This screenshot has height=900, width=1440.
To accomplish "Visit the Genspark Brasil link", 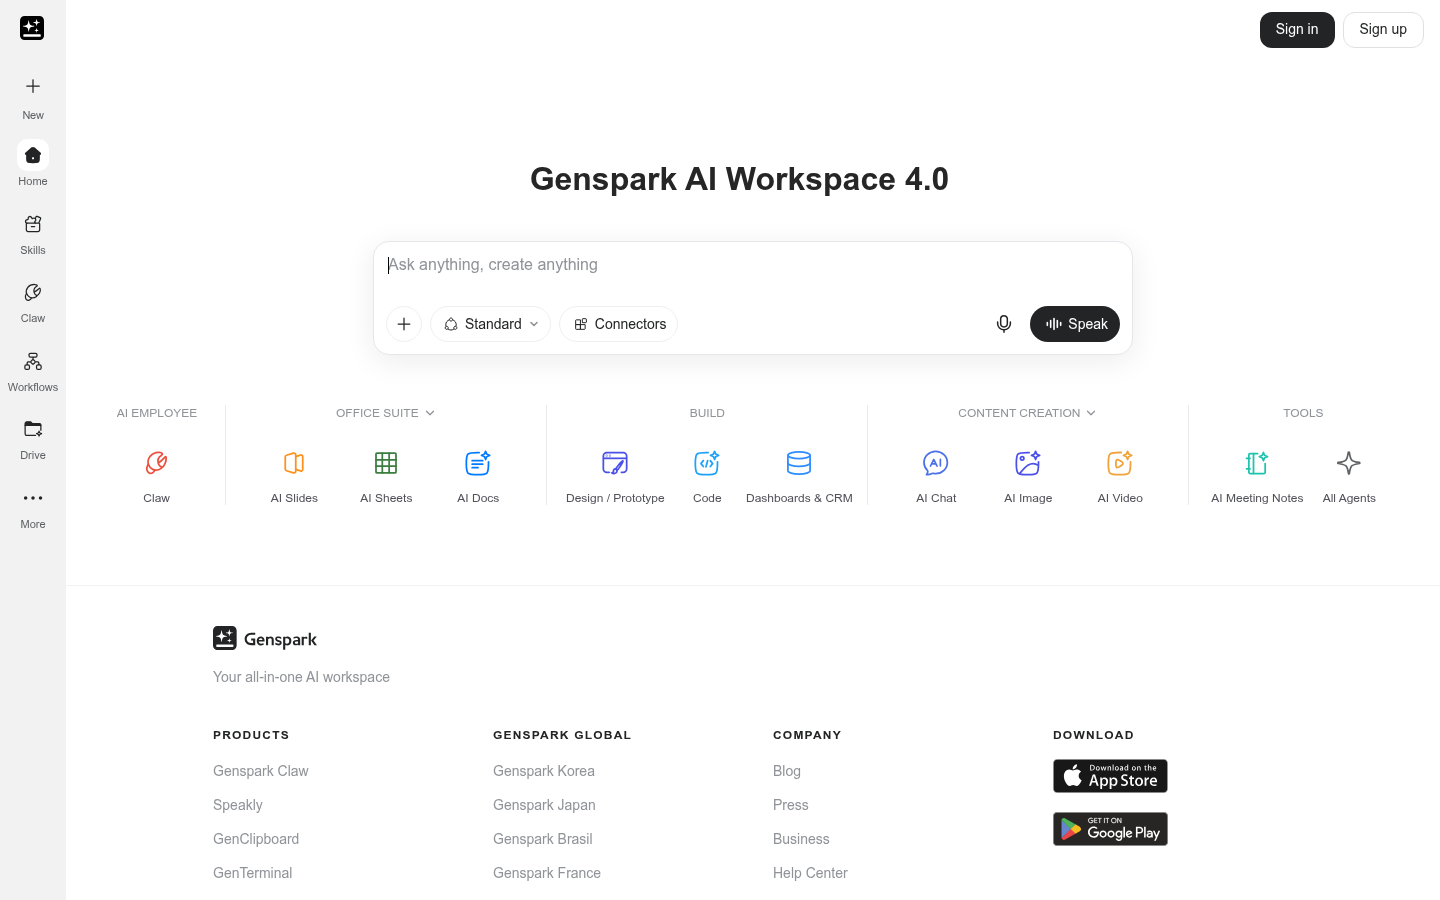I will click(543, 839).
